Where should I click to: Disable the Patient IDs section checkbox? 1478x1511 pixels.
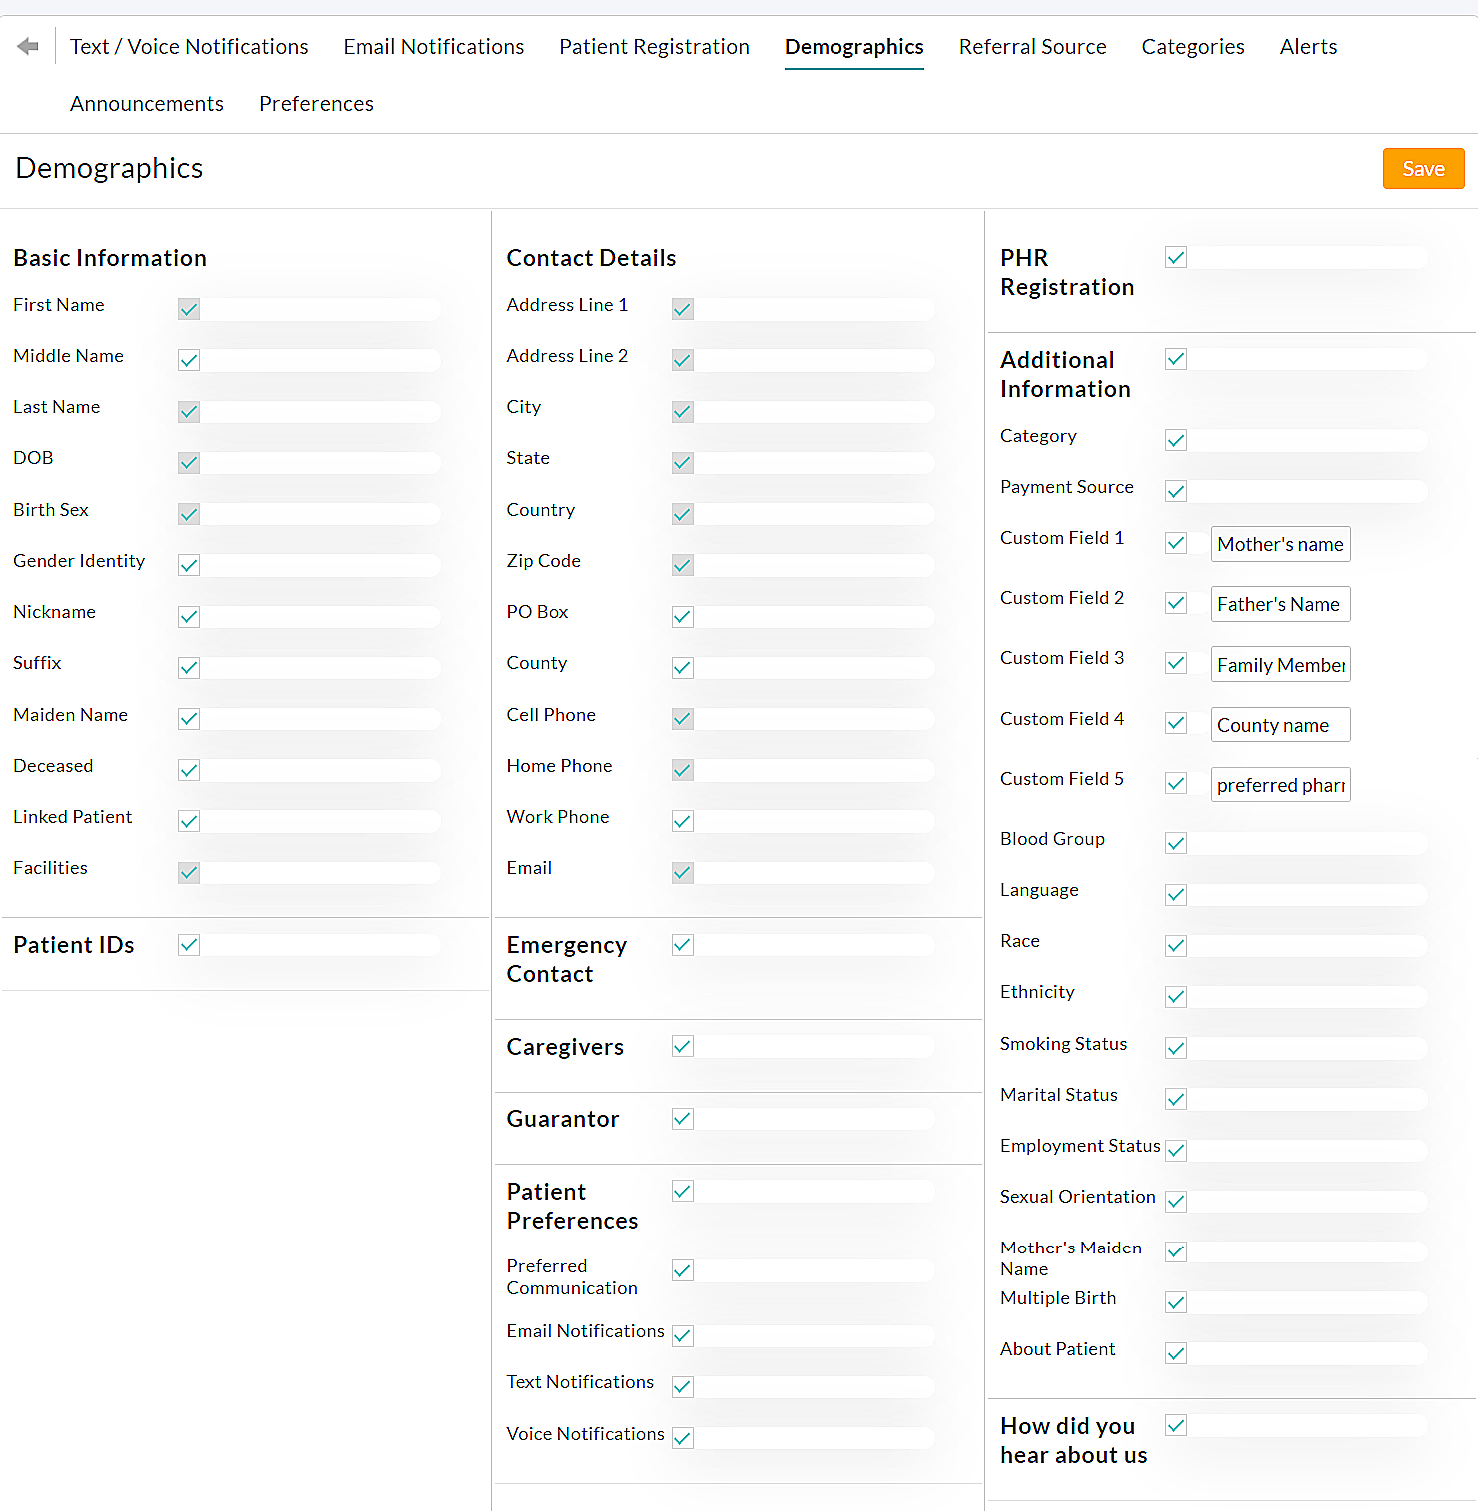click(x=189, y=945)
